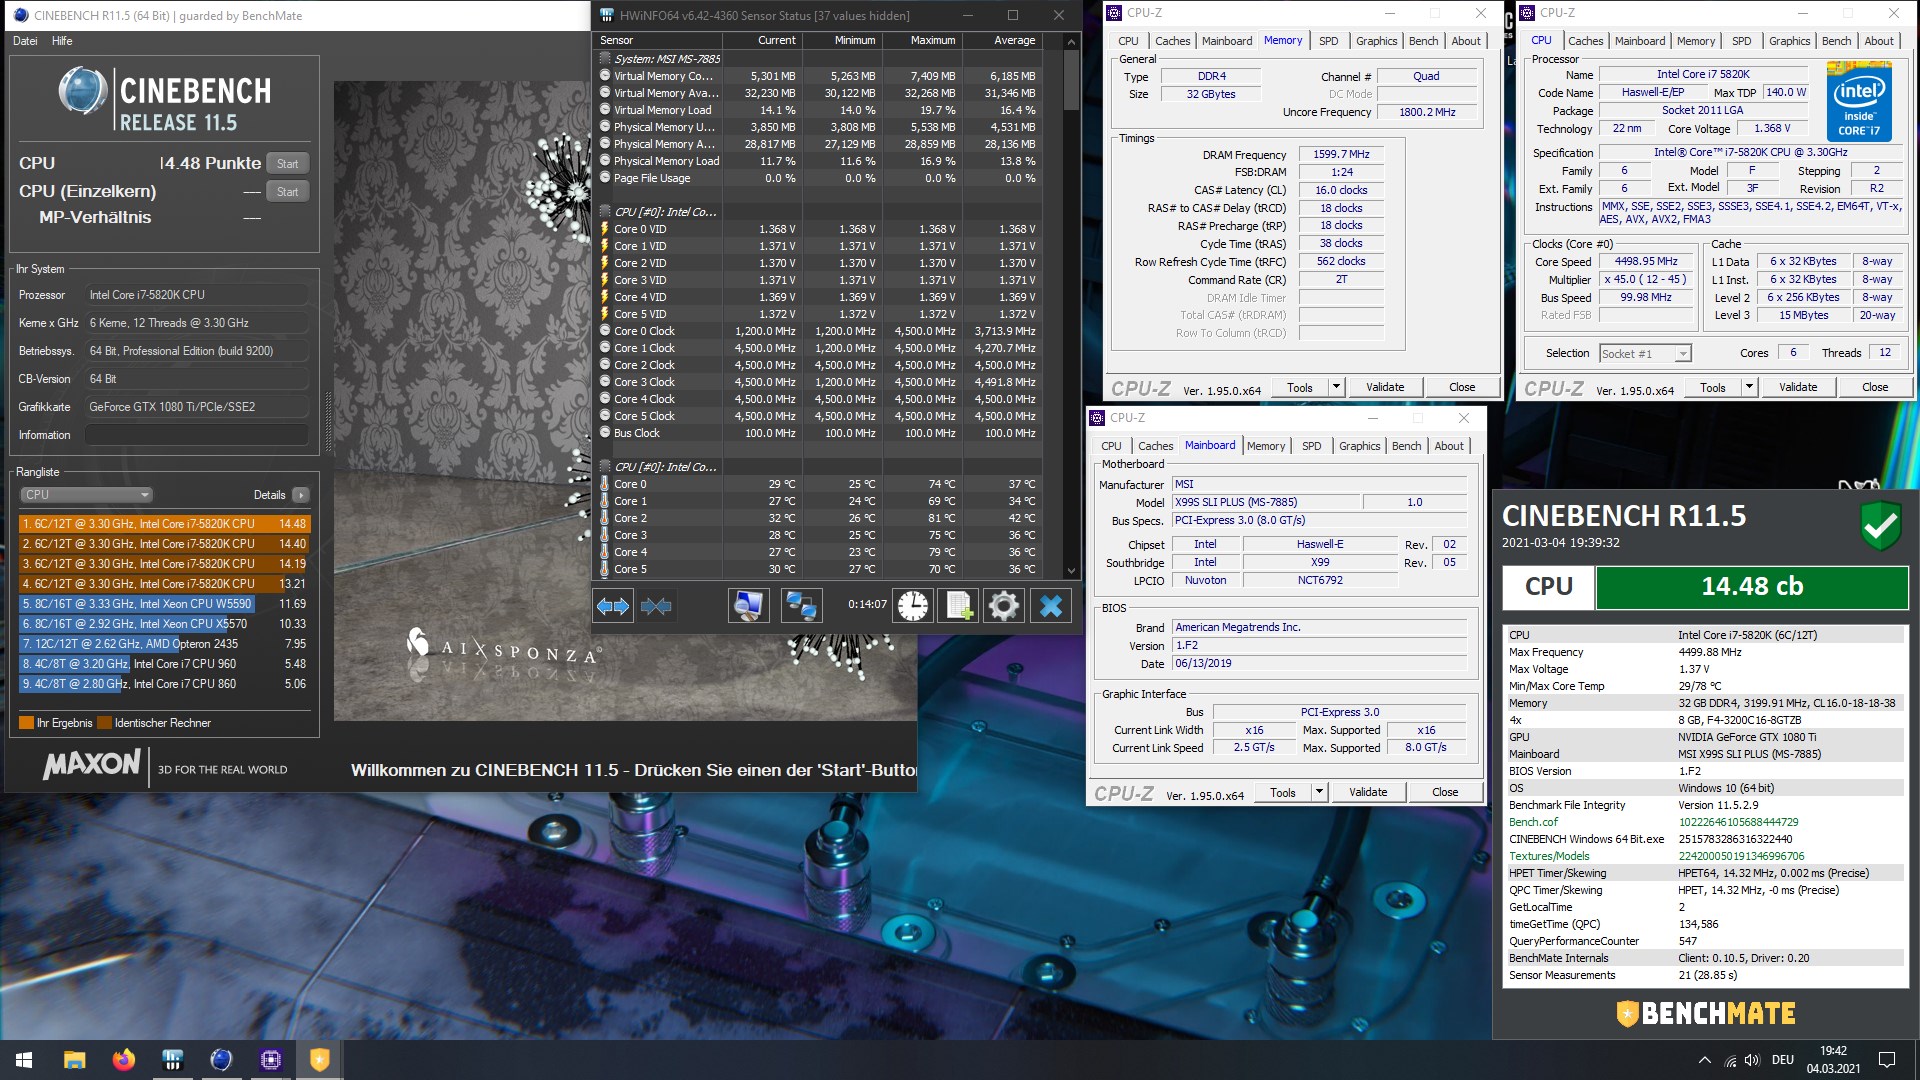1920x1080 pixels.
Task: Open the CPU ranking dropdown in Cinebench
Action: [86, 495]
